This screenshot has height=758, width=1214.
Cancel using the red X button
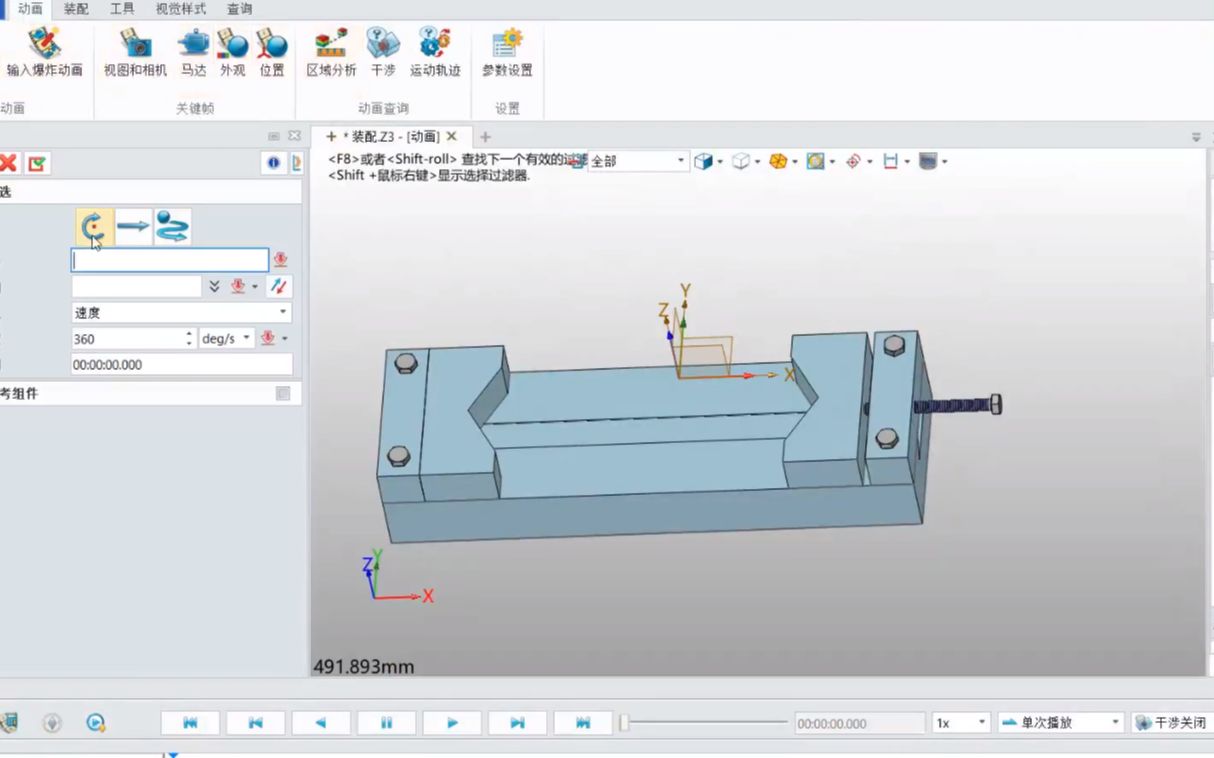tap(9, 162)
